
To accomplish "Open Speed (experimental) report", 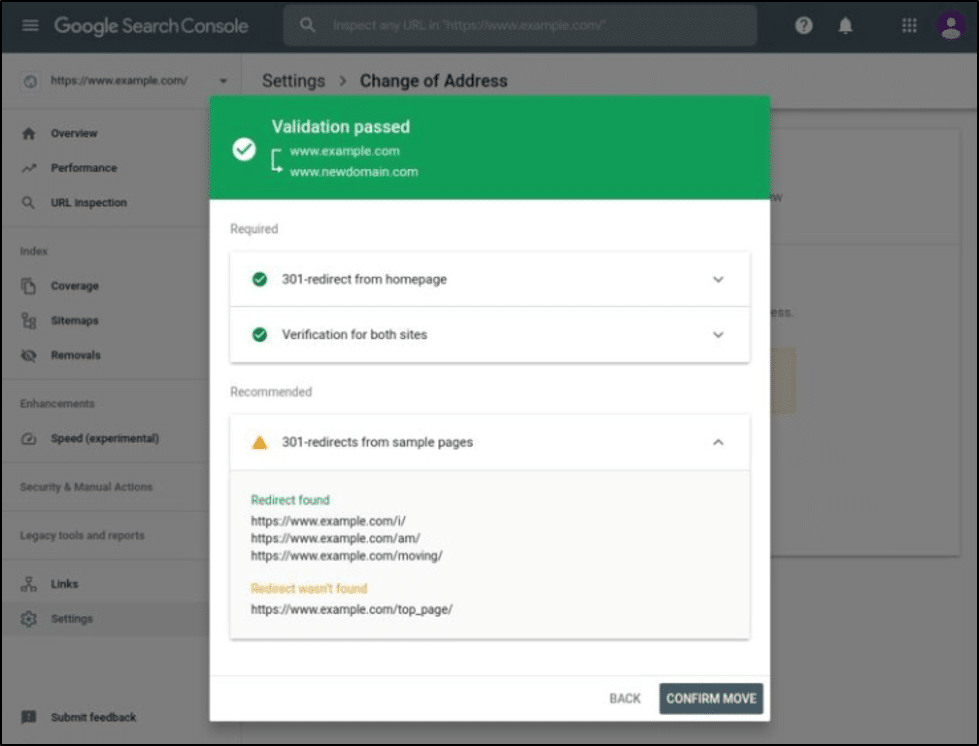I will tap(106, 439).
